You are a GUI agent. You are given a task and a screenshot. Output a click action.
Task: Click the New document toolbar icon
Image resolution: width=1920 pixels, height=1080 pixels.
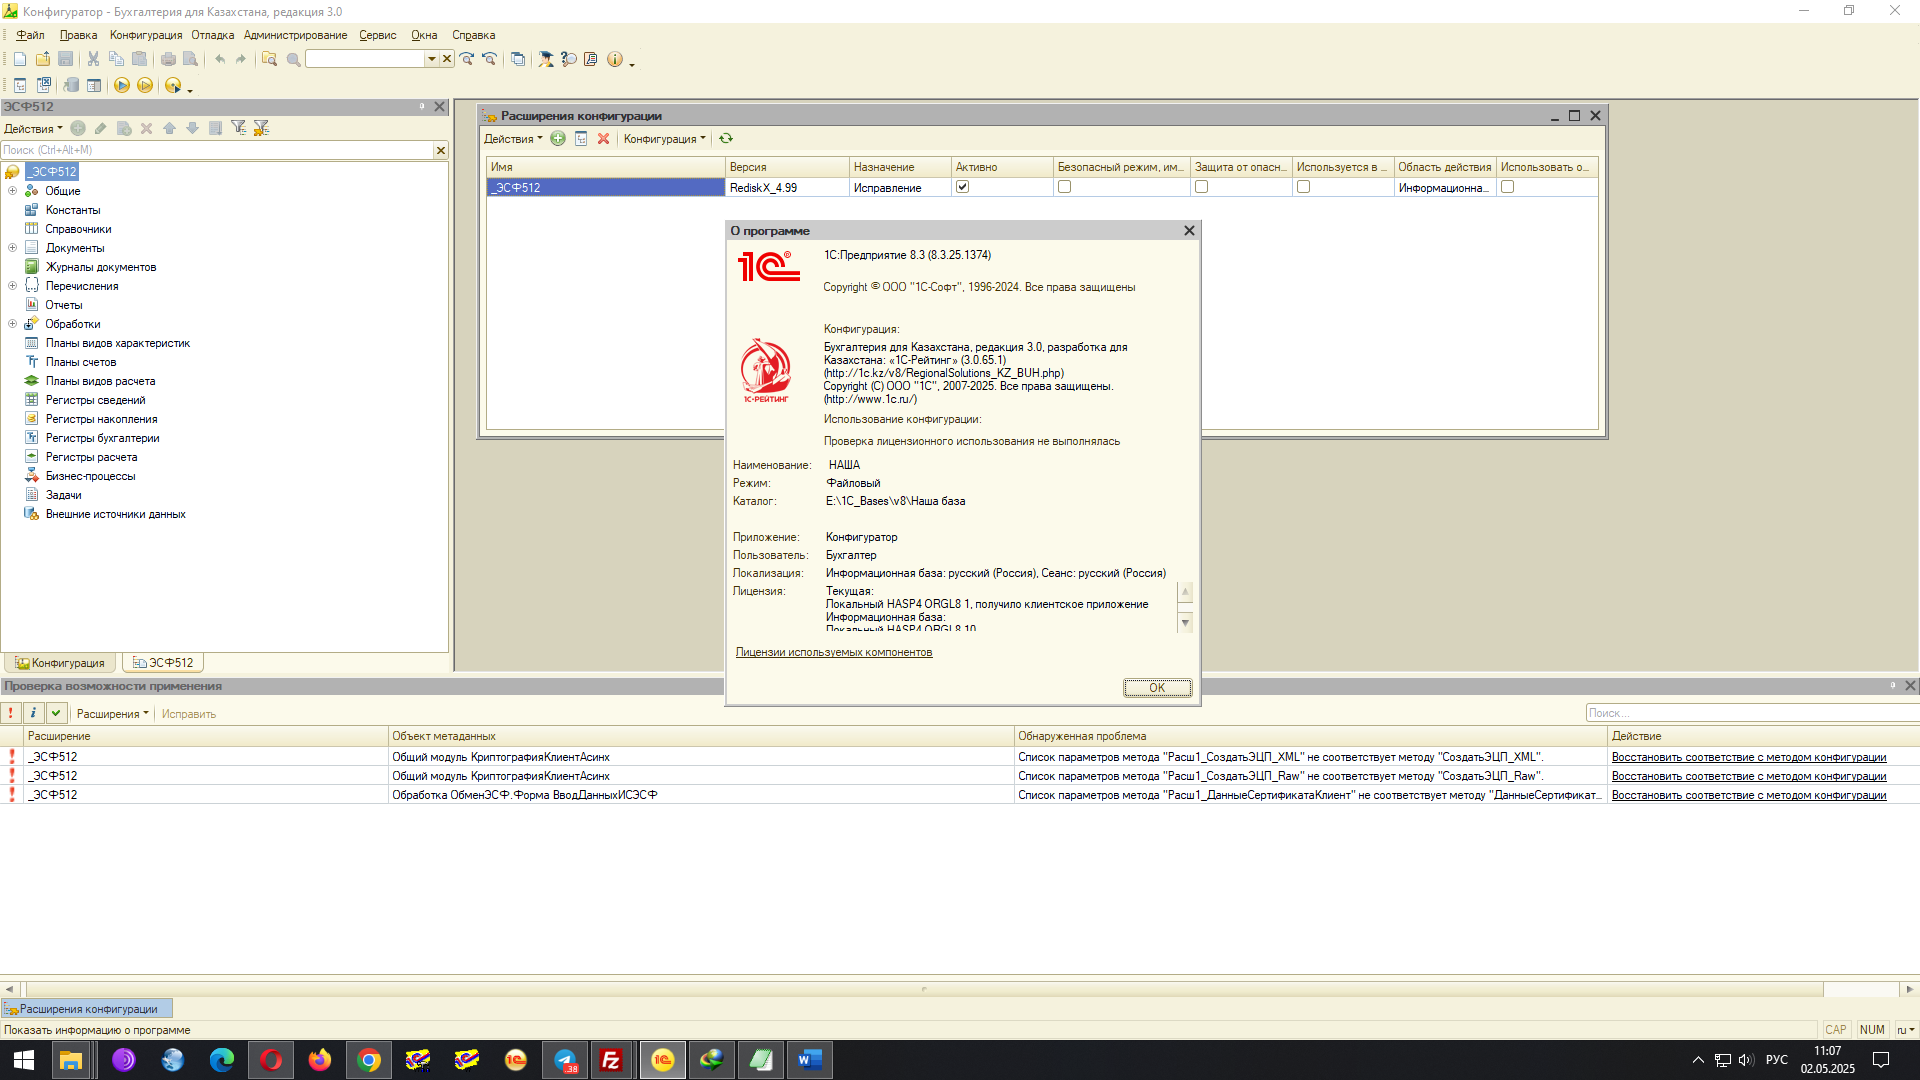[x=20, y=60]
